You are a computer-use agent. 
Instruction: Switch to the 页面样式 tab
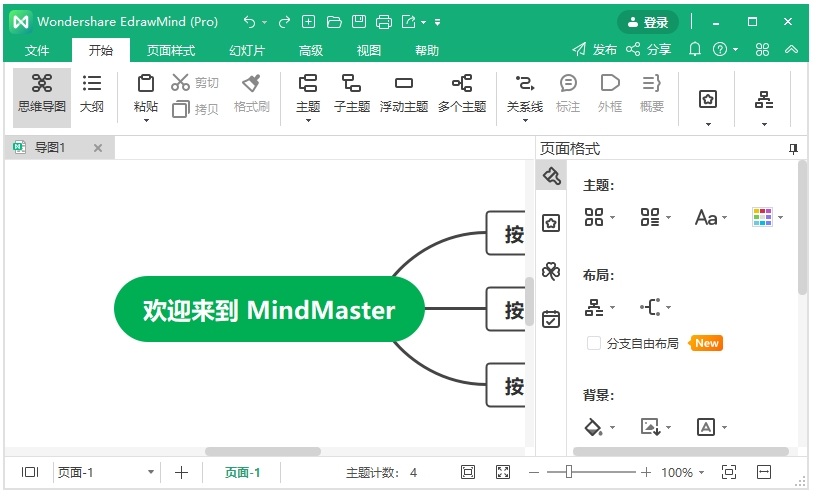[x=171, y=50]
